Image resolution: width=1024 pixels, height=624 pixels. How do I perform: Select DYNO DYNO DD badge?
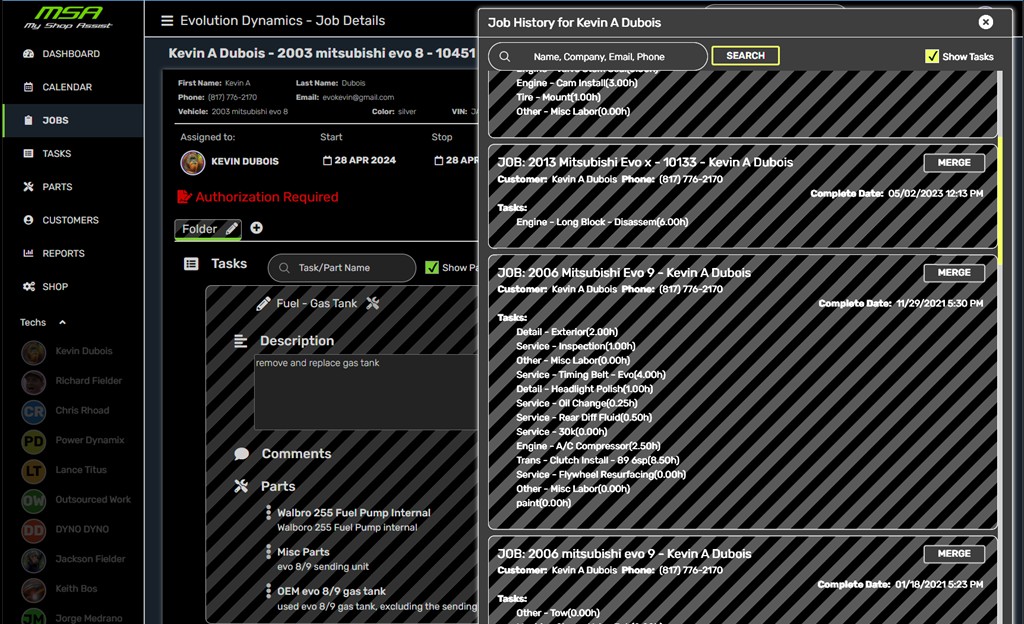coord(33,530)
